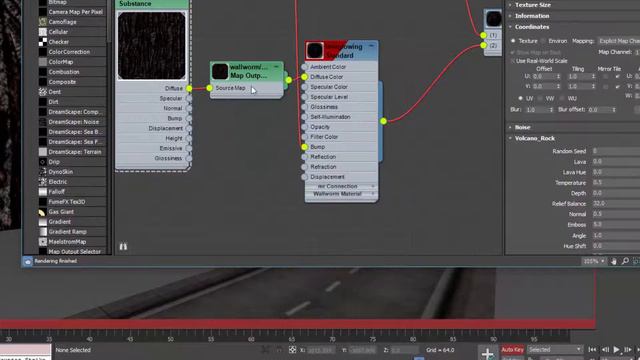Click the Bump input socket on material
The image size is (640, 360).
(304, 147)
